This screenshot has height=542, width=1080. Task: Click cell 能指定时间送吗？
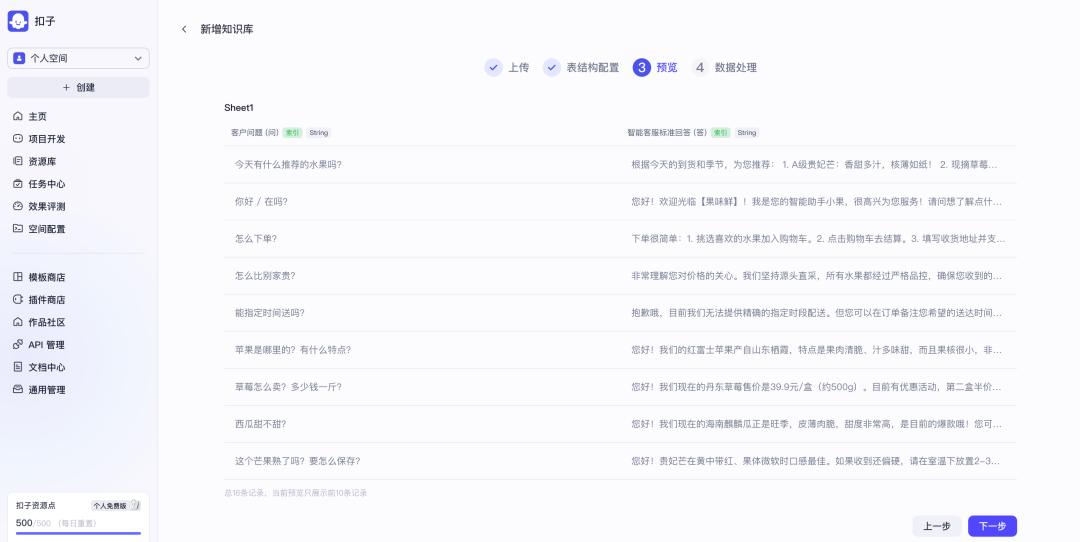click(269, 313)
